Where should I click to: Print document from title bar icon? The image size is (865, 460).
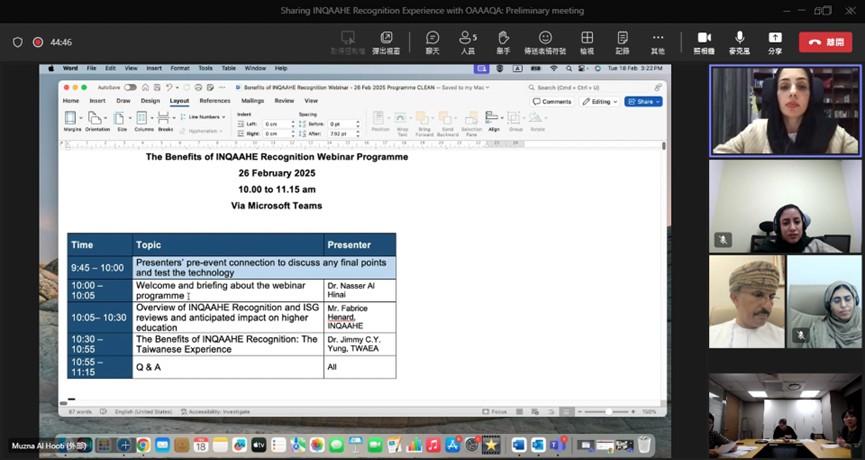click(x=198, y=87)
